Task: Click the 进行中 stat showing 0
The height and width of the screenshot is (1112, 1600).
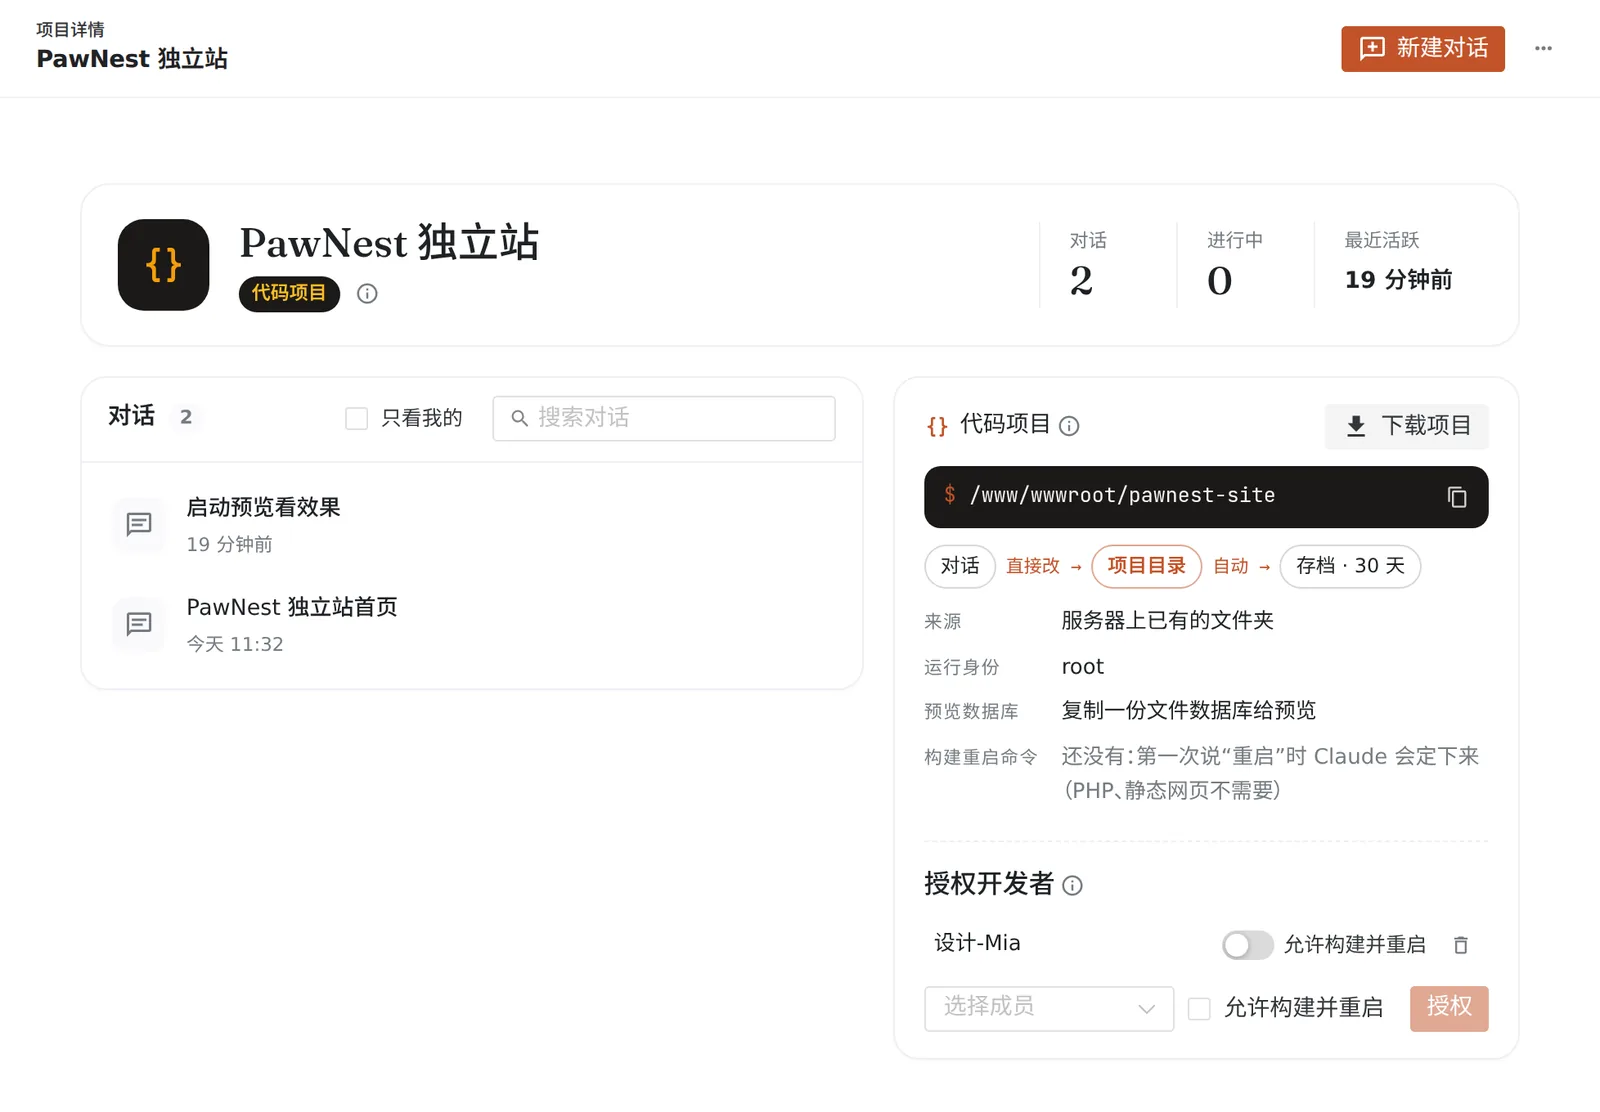Action: coord(1235,265)
